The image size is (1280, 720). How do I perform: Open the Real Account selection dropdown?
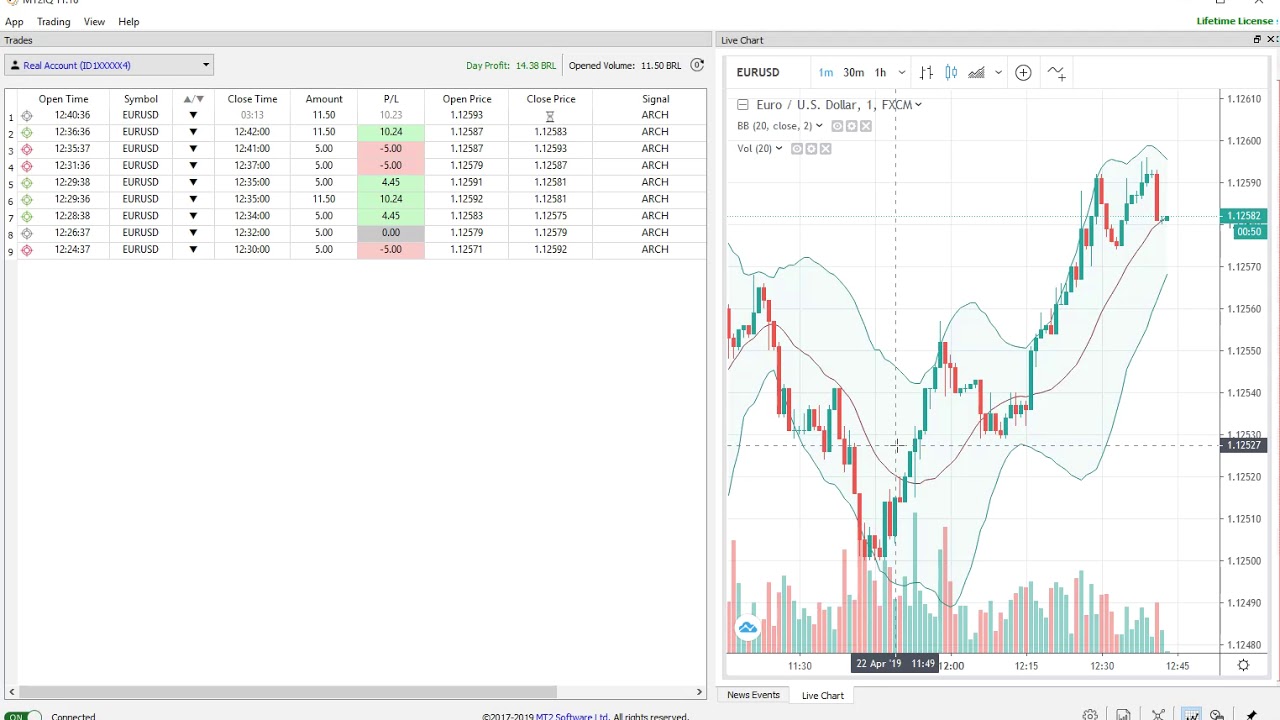[109, 65]
